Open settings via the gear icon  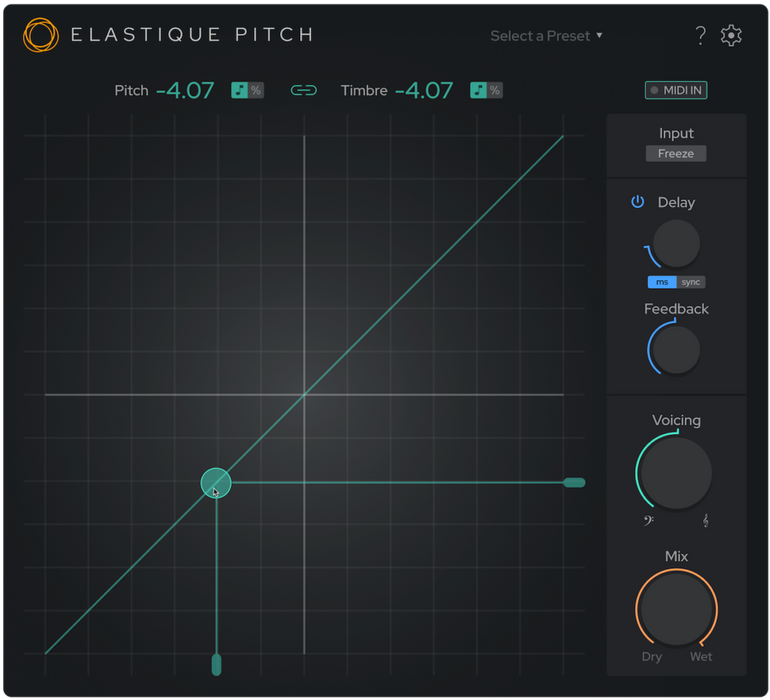tap(731, 36)
